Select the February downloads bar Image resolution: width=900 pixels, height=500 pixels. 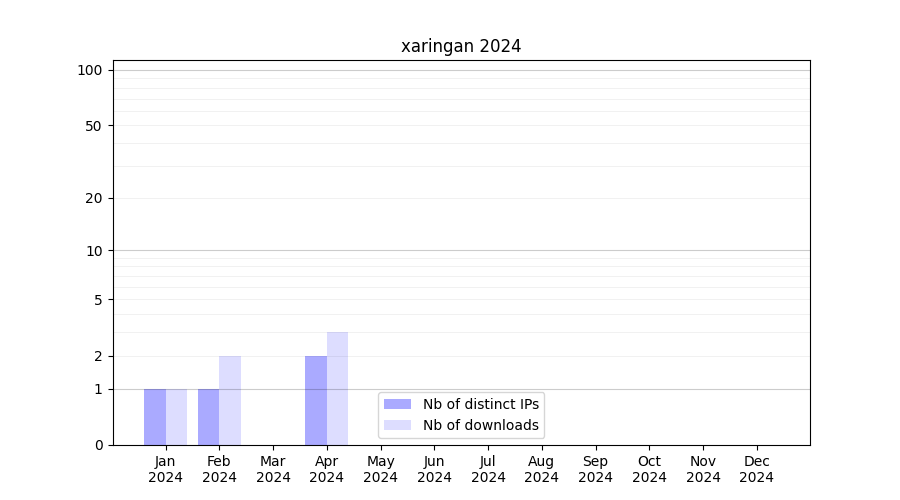230,401
